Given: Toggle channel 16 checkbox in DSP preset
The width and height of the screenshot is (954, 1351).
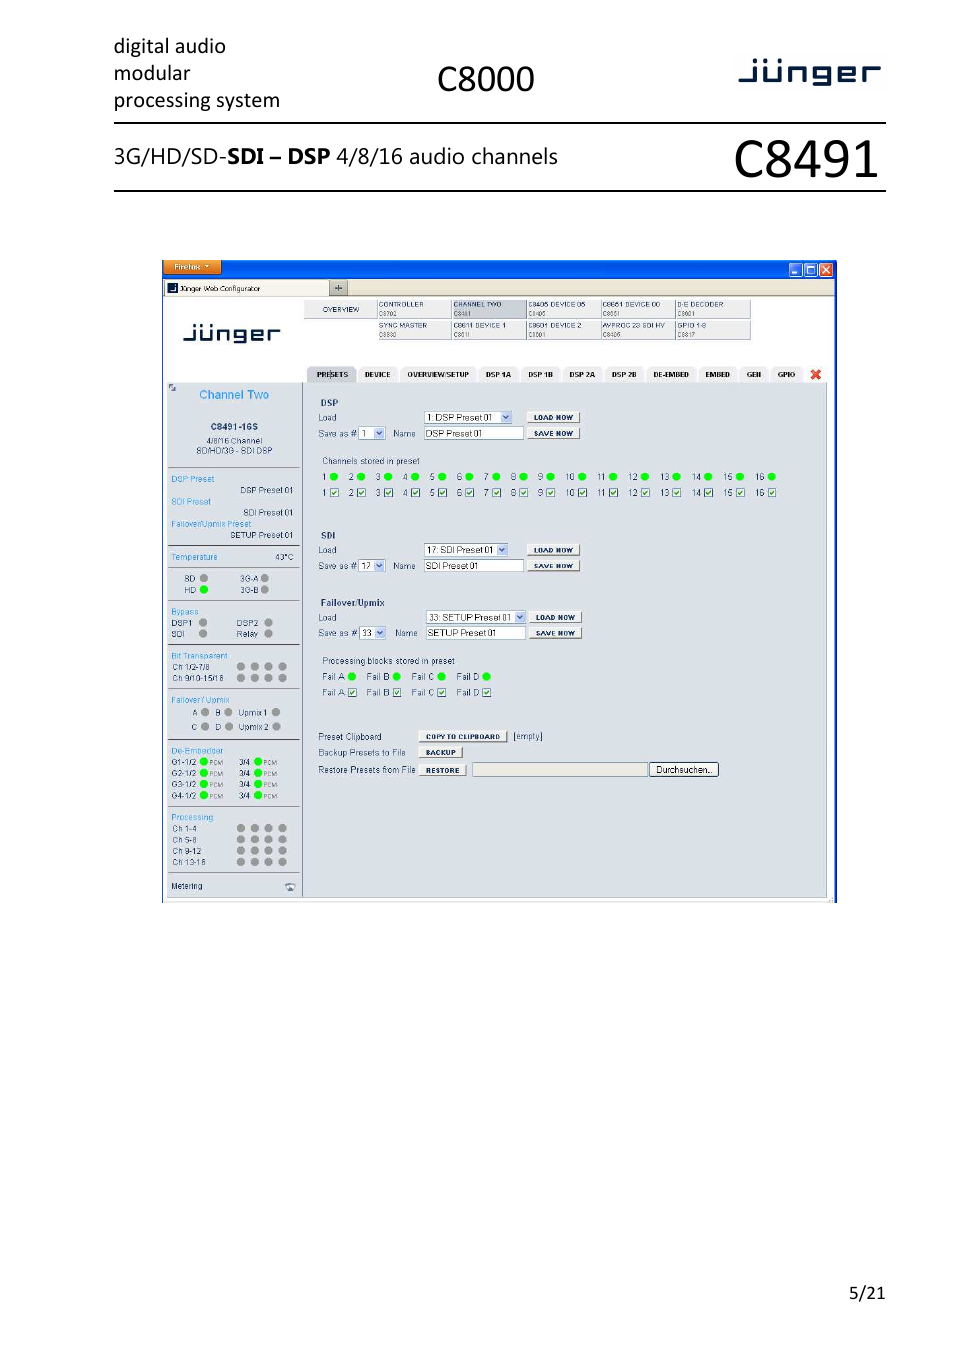Looking at the screenshot, I should [x=772, y=493].
